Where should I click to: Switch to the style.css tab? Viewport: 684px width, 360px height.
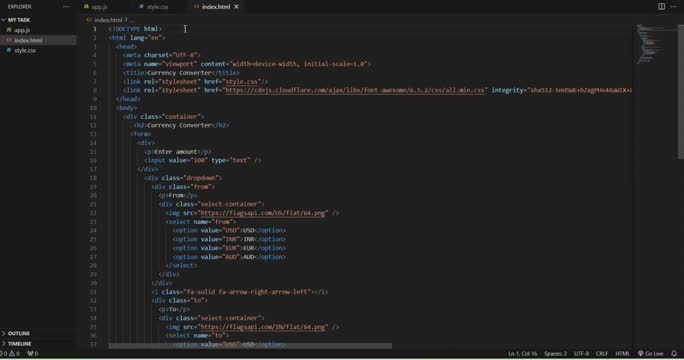[154, 7]
